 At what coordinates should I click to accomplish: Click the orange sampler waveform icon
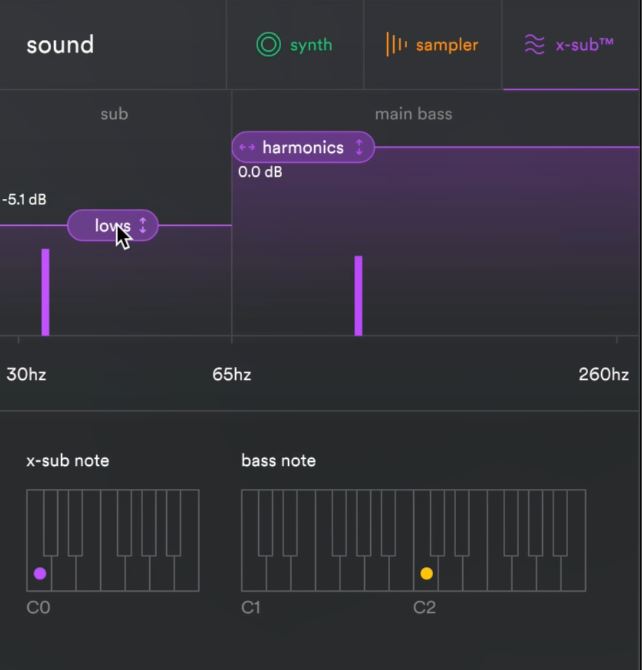(396, 44)
